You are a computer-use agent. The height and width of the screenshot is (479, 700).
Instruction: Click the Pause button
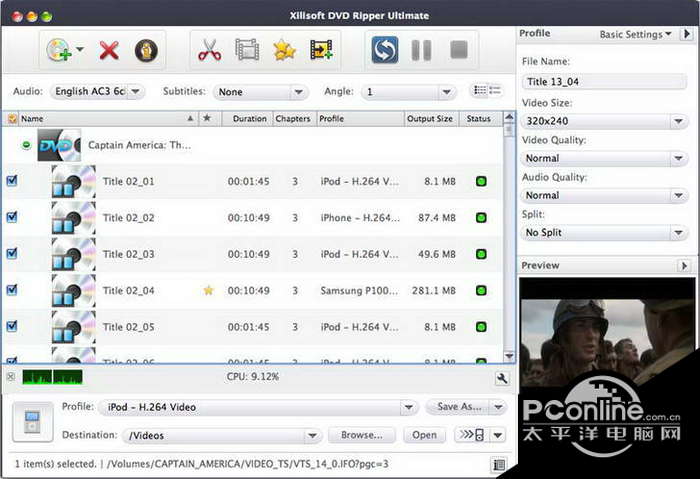pyautogui.click(x=421, y=50)
